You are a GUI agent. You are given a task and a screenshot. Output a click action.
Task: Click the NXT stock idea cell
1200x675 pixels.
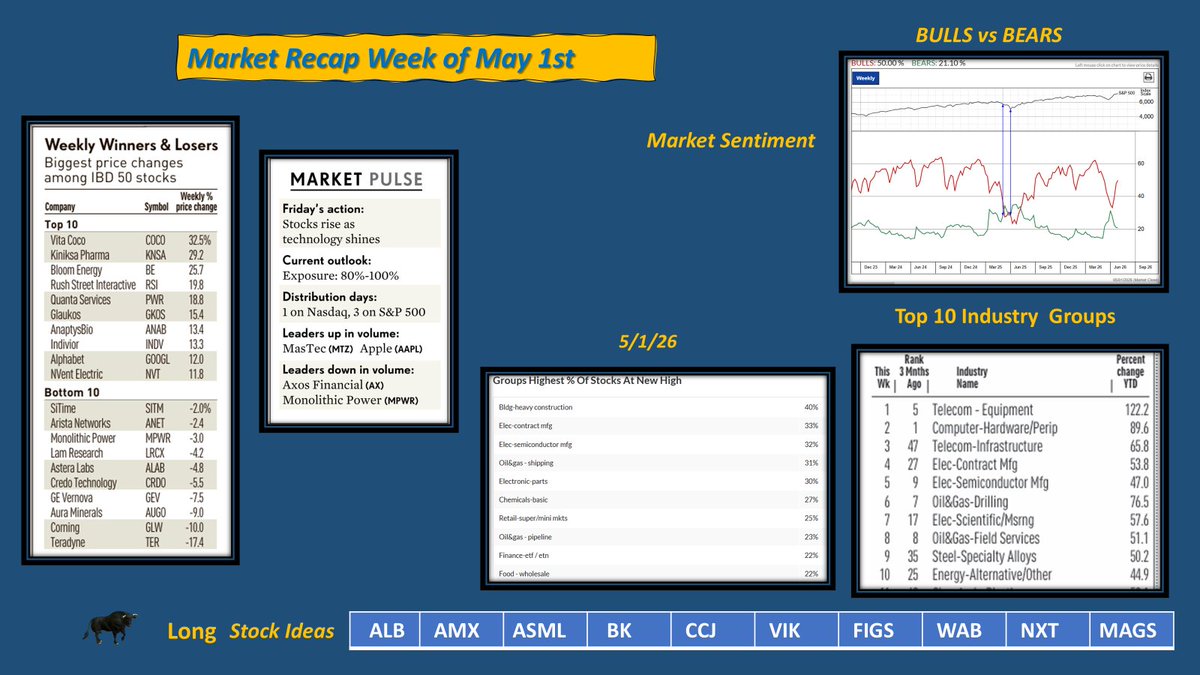pyautogui.click(x=1047, y=630)
